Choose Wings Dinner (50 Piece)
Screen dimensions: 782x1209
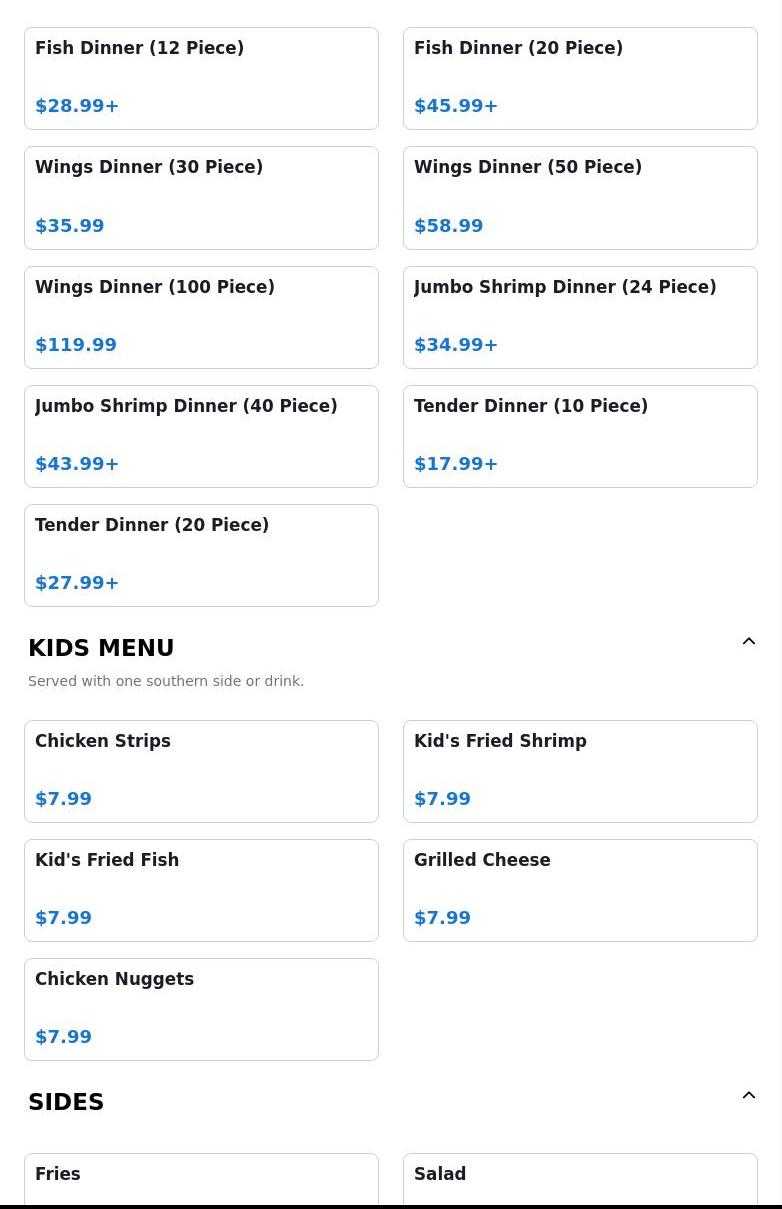580,198
